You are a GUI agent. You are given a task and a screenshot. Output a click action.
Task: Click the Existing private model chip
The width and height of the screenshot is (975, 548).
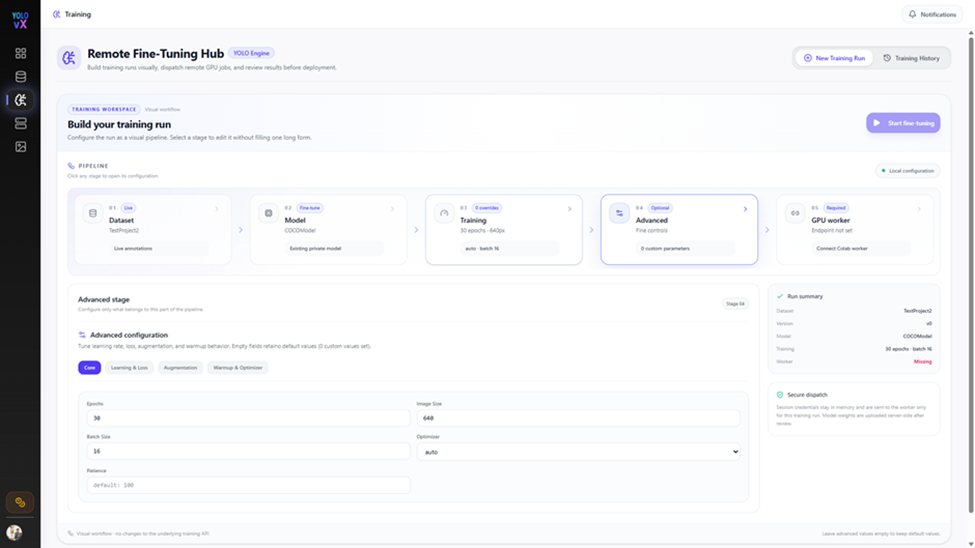[334, 248]
